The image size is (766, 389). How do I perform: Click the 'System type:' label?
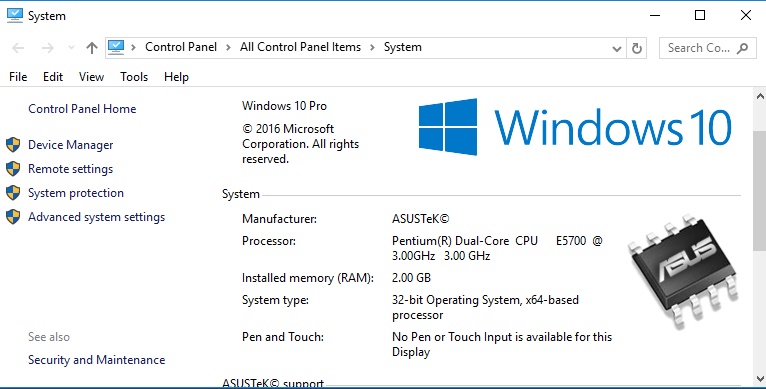275,300
